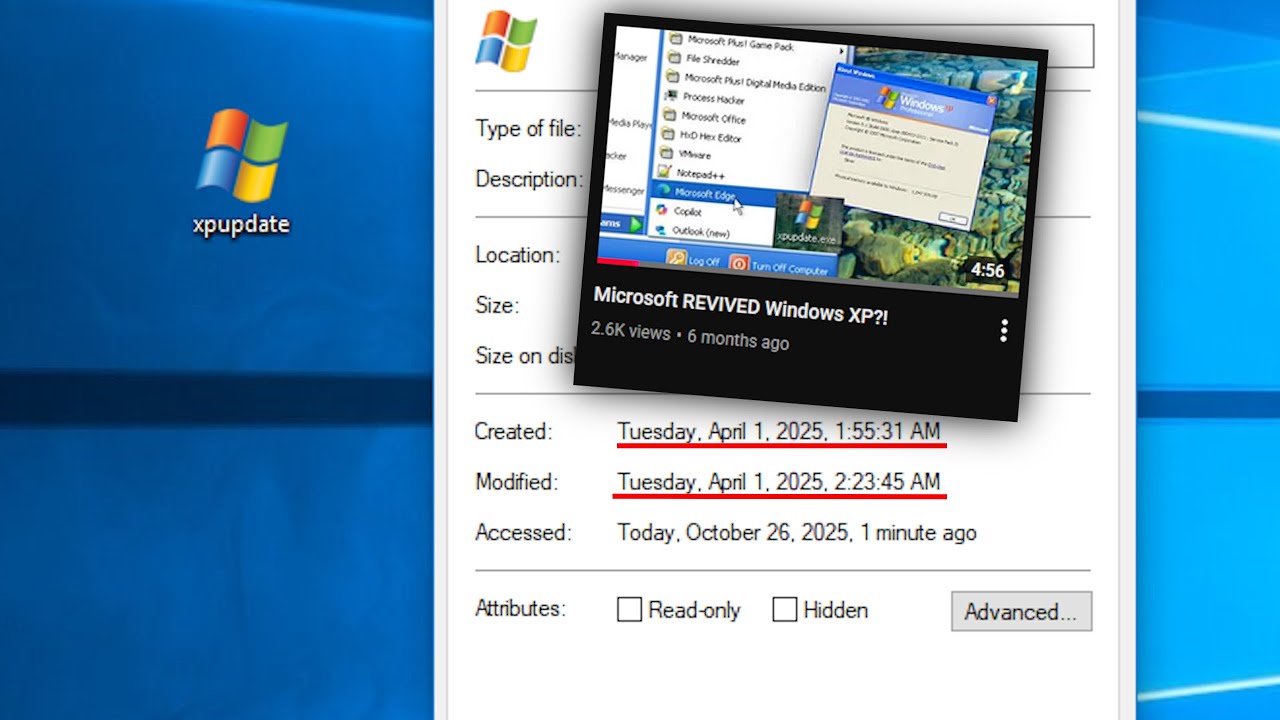Click the 'Description:' label
The height and width of the screenshot is (720, 1280).
[529, 180]
